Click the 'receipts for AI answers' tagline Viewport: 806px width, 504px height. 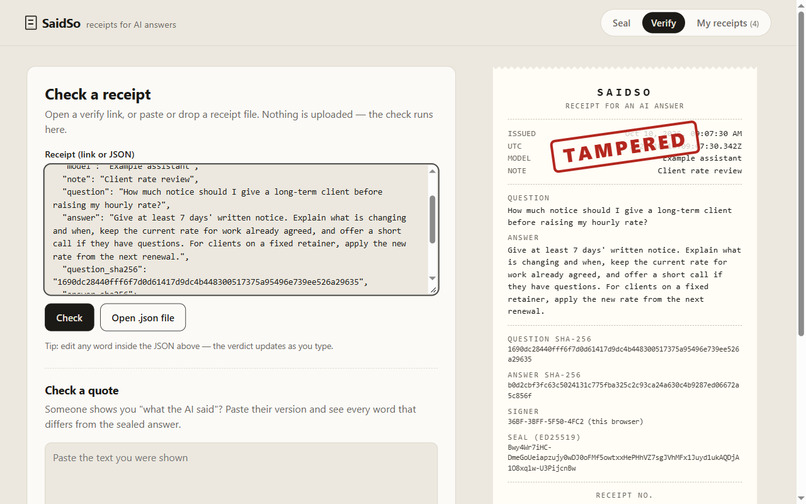pos(131,25)
